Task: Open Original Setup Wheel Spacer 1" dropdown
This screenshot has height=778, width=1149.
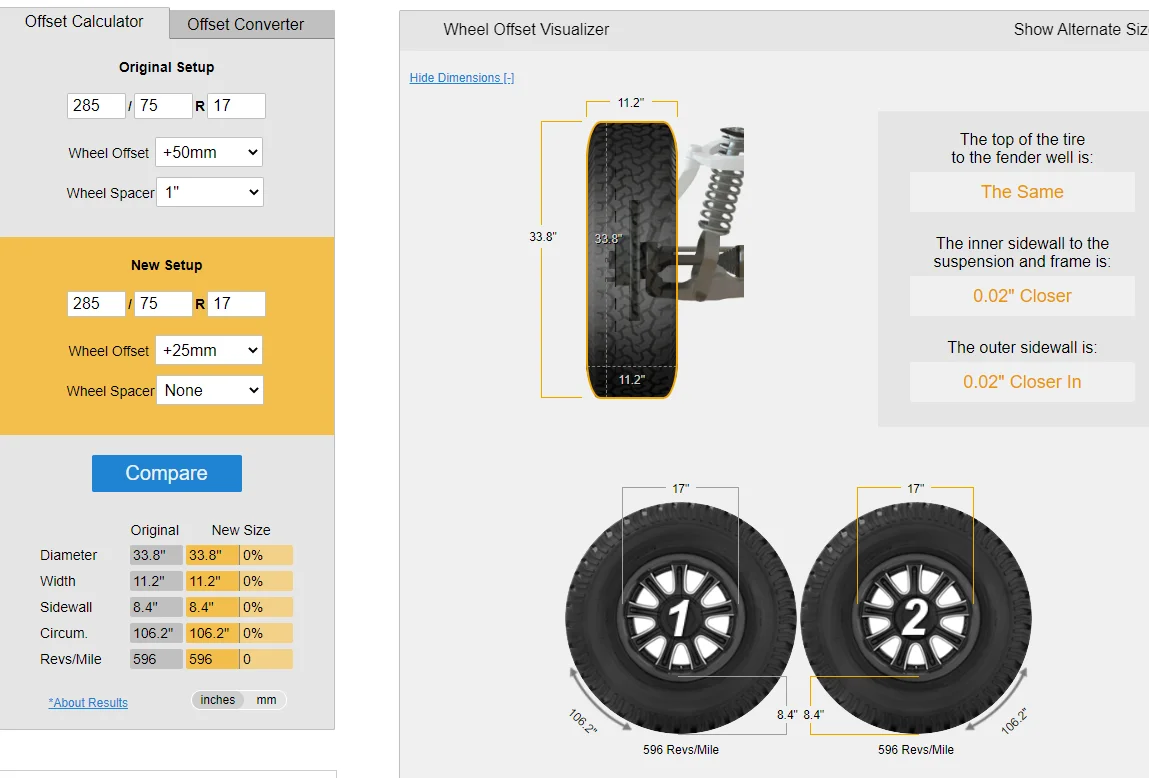Action: tap(210, 192)
